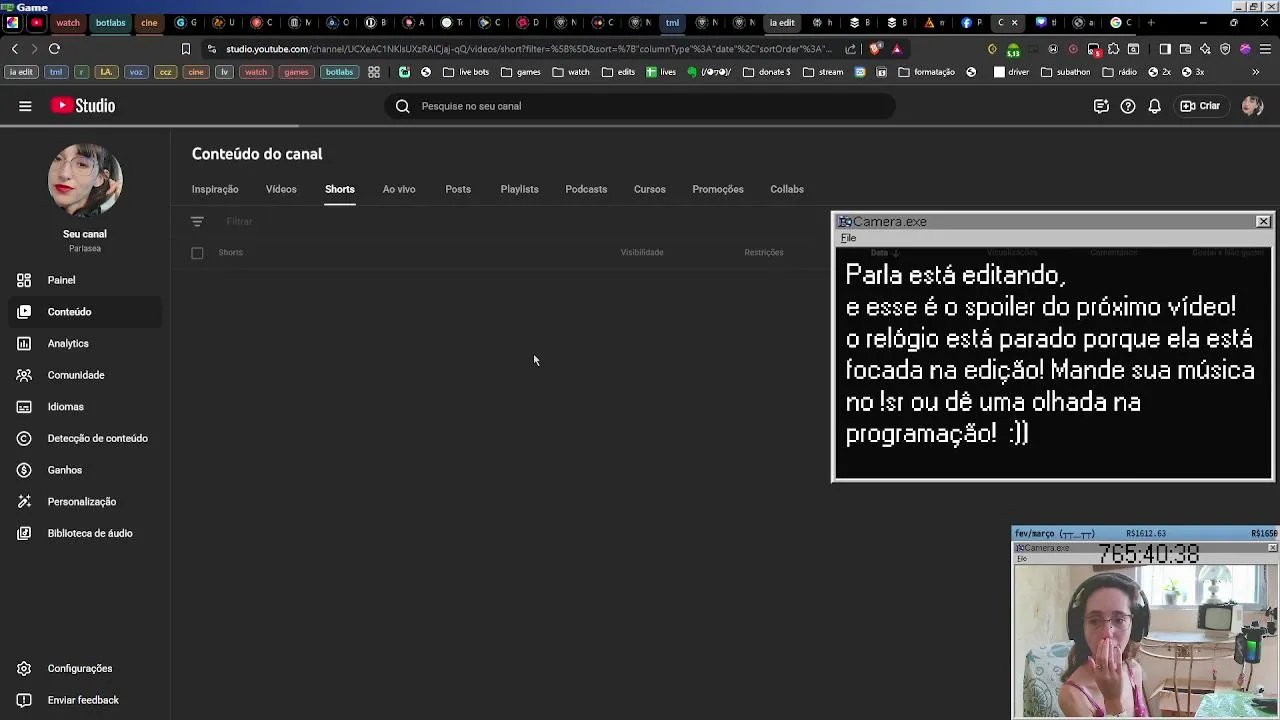Switch to the Inspiração tab
1280x720 pixels.
click(215, 189)
